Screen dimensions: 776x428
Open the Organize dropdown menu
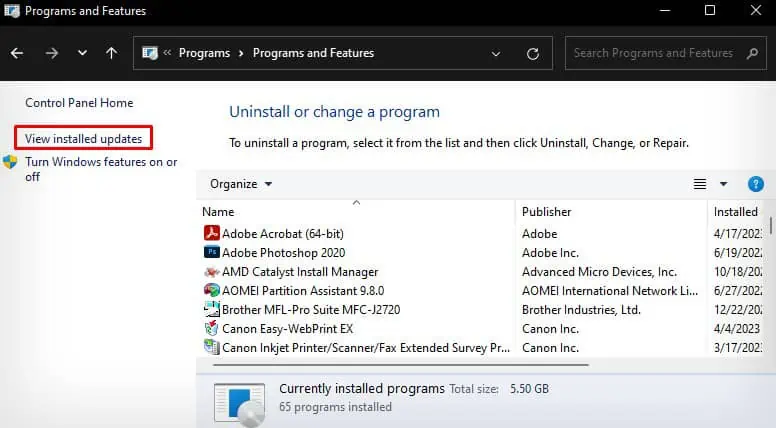241,184
